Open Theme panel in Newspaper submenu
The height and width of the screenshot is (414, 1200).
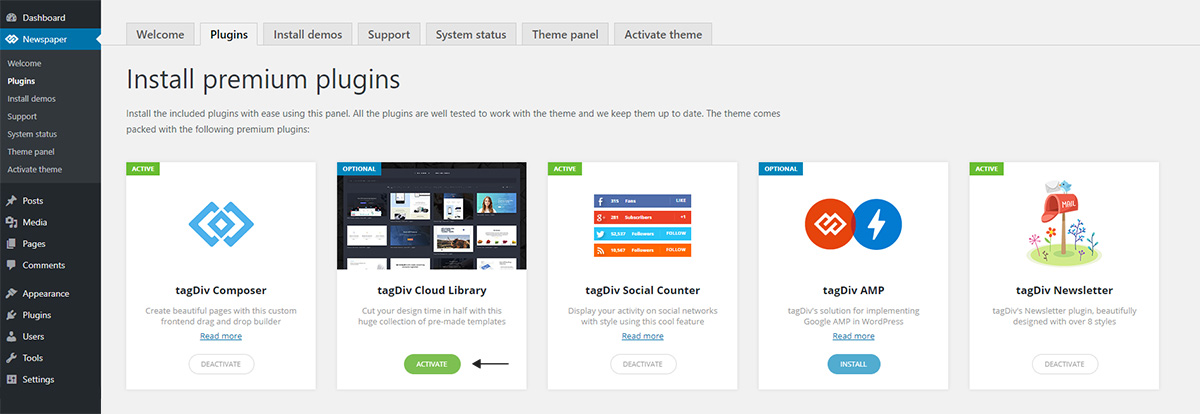pos(31,152)
